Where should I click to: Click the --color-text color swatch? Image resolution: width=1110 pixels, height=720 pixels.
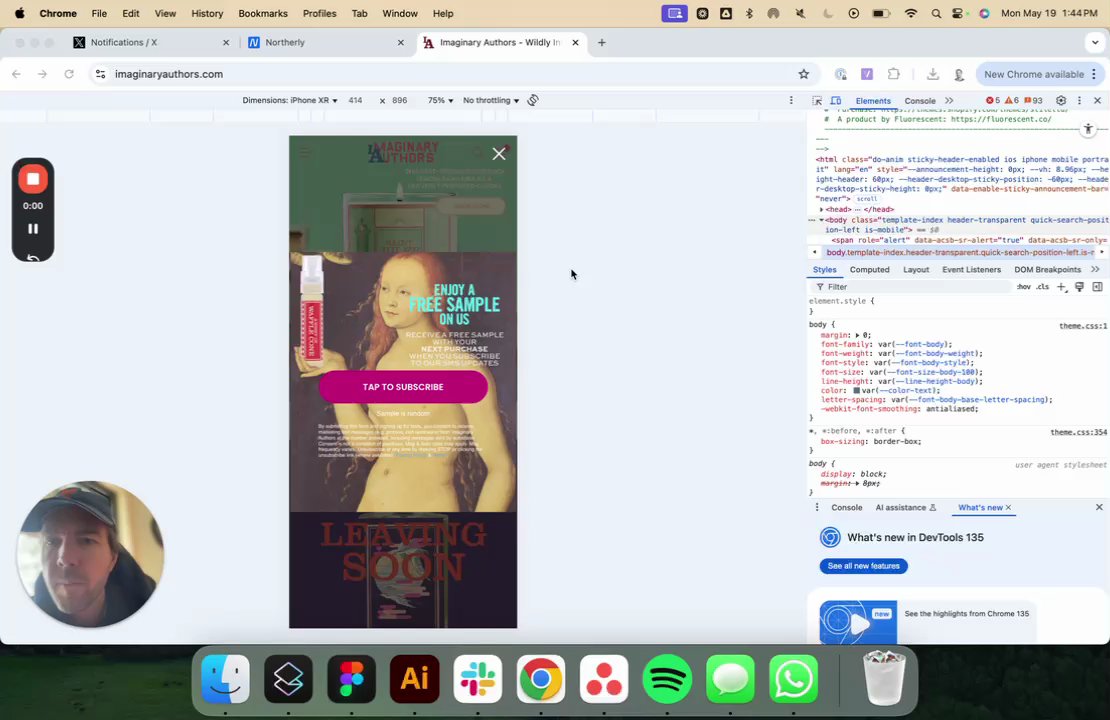point(857,391)
